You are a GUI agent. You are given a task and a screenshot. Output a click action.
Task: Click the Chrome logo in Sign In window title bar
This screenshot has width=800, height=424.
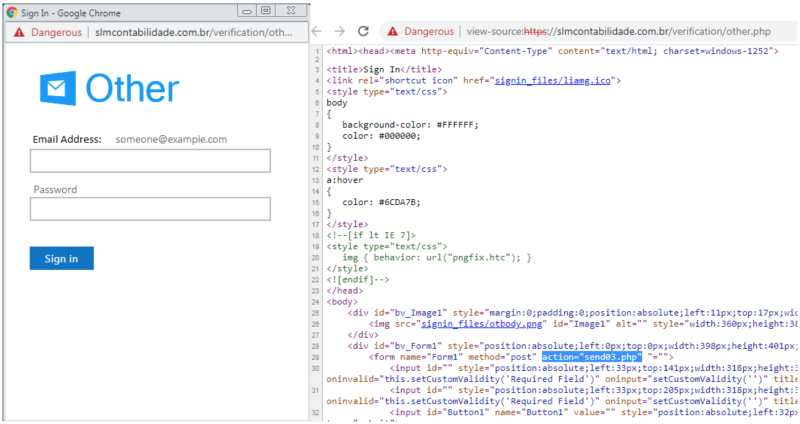pos(12,13)
